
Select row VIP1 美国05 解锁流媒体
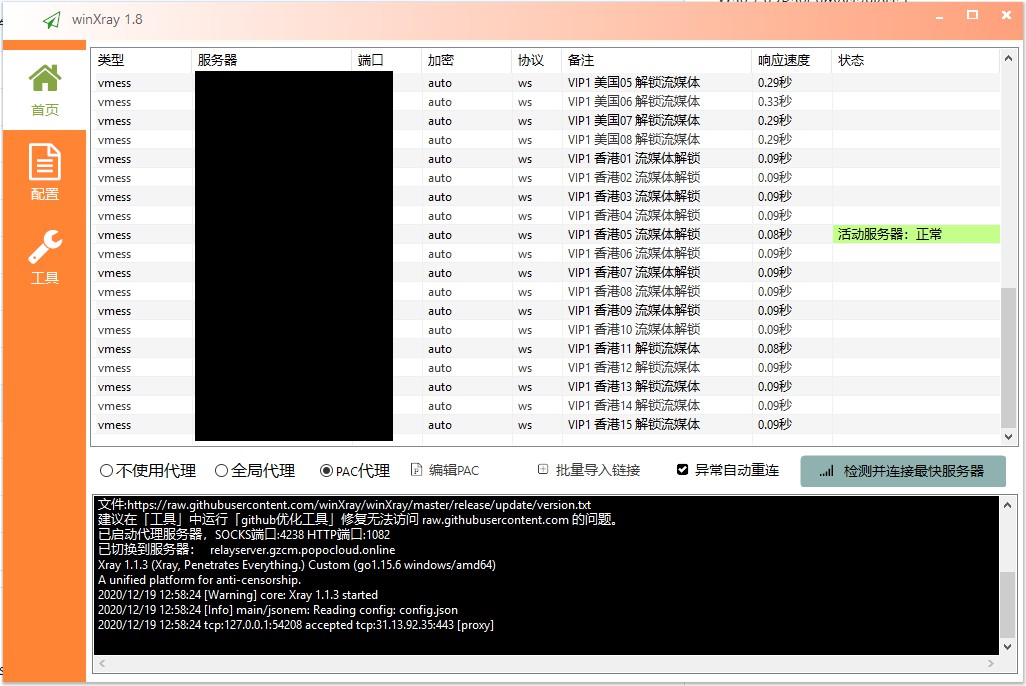546,82
